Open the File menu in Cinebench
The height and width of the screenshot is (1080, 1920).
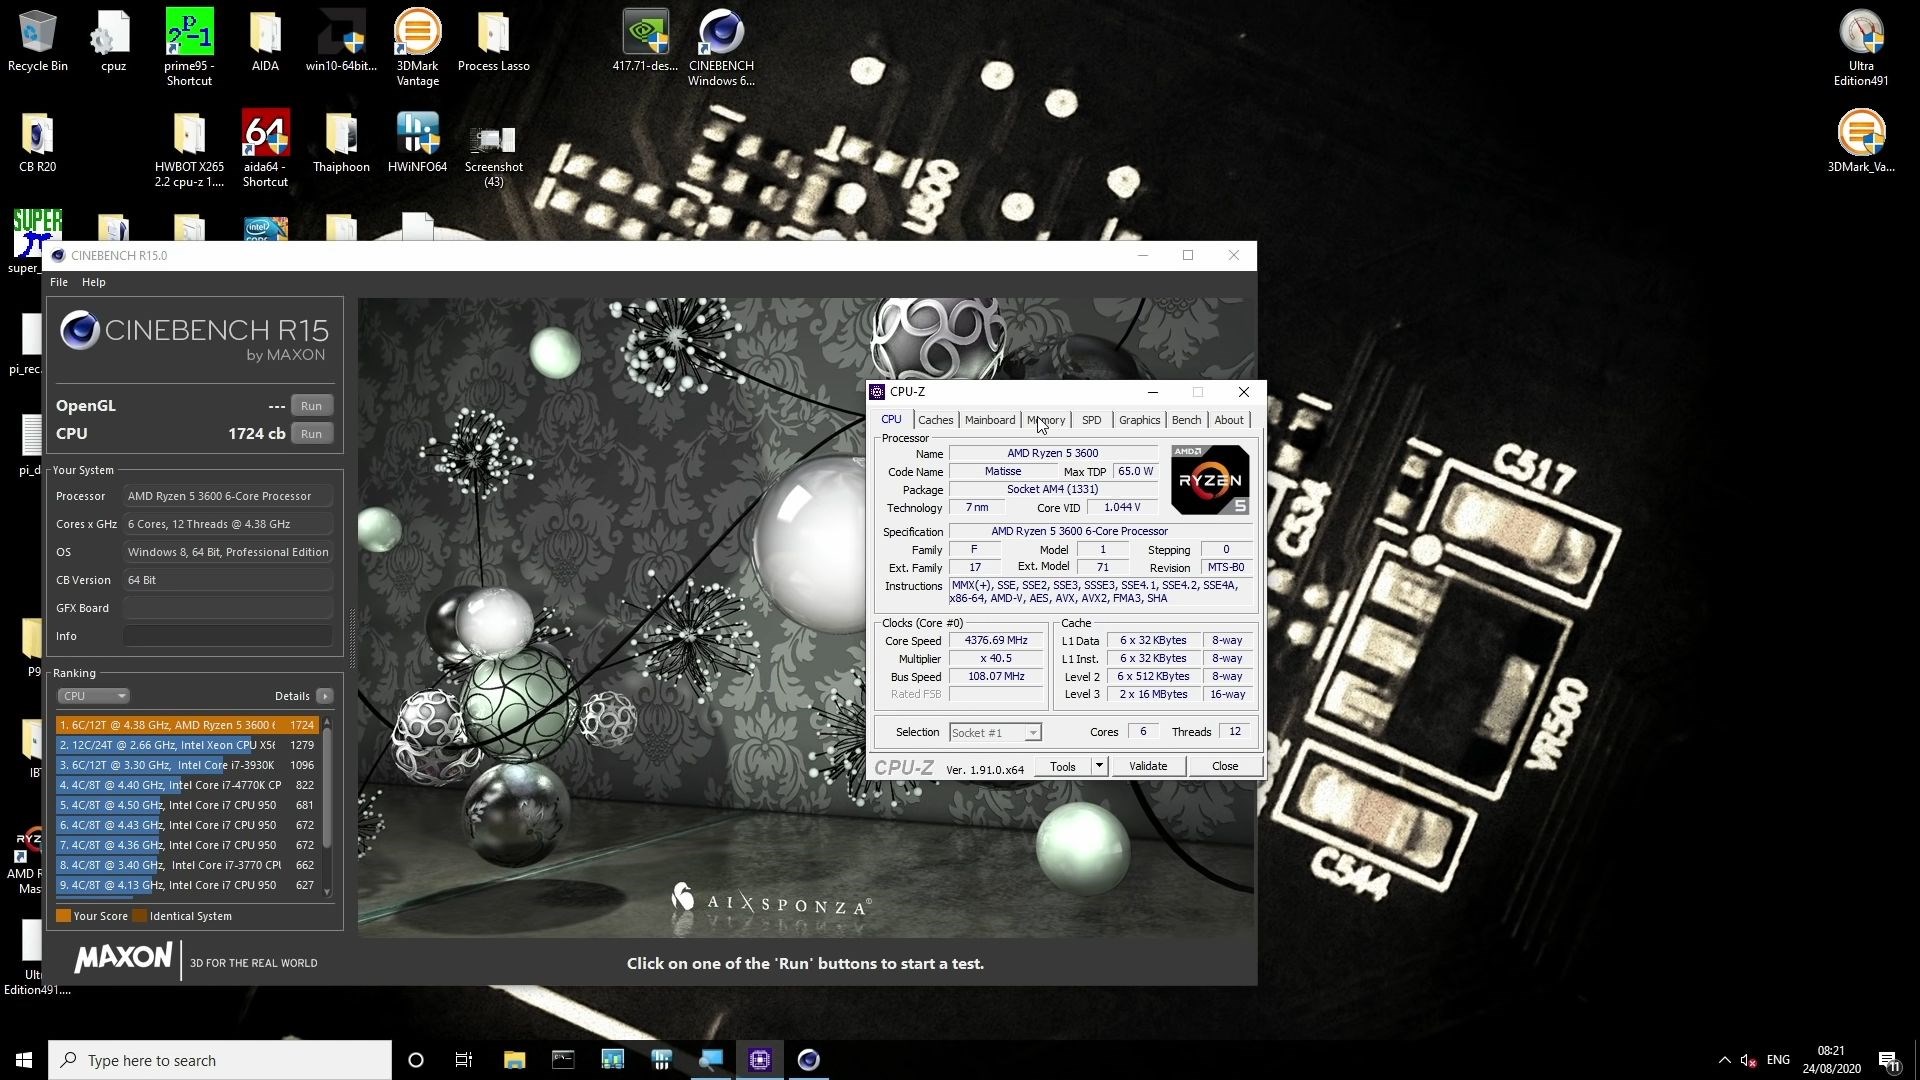click(59, 282)
